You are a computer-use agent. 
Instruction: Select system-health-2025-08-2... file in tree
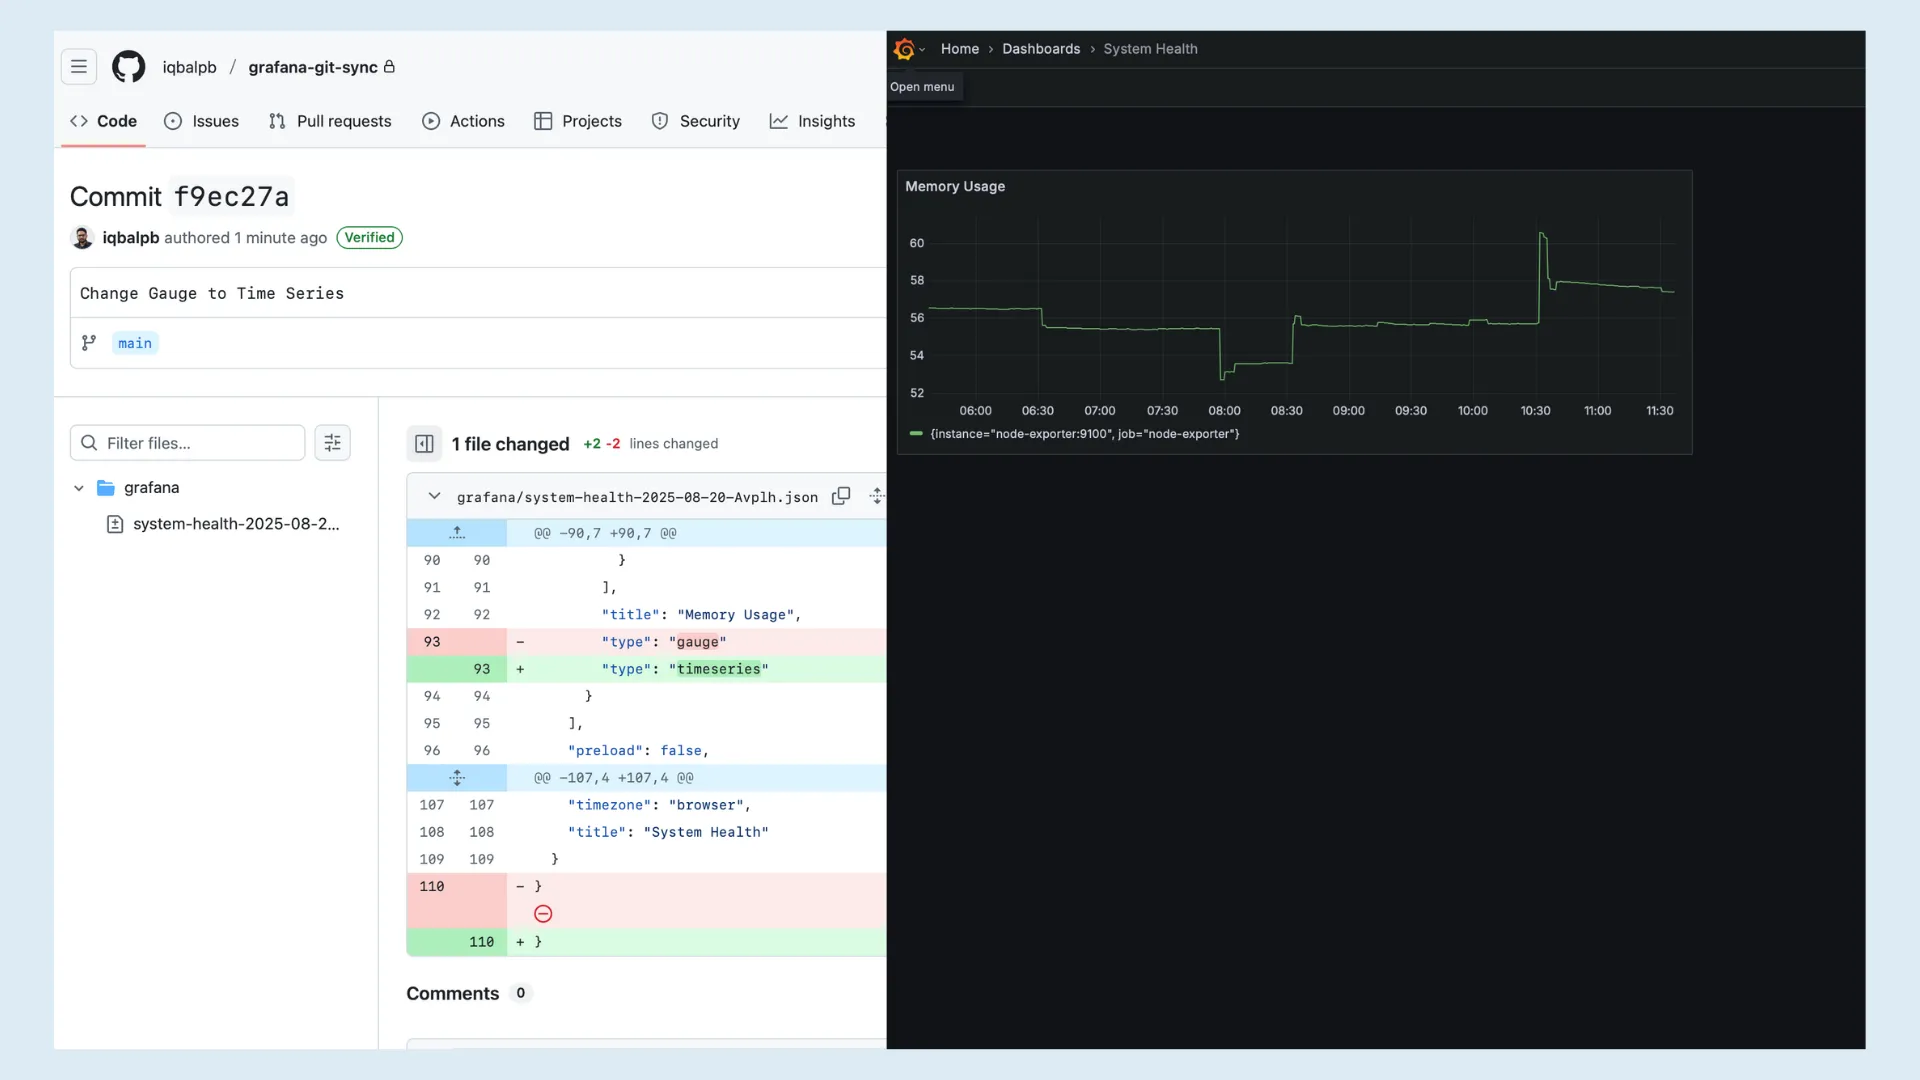point(236,524)
